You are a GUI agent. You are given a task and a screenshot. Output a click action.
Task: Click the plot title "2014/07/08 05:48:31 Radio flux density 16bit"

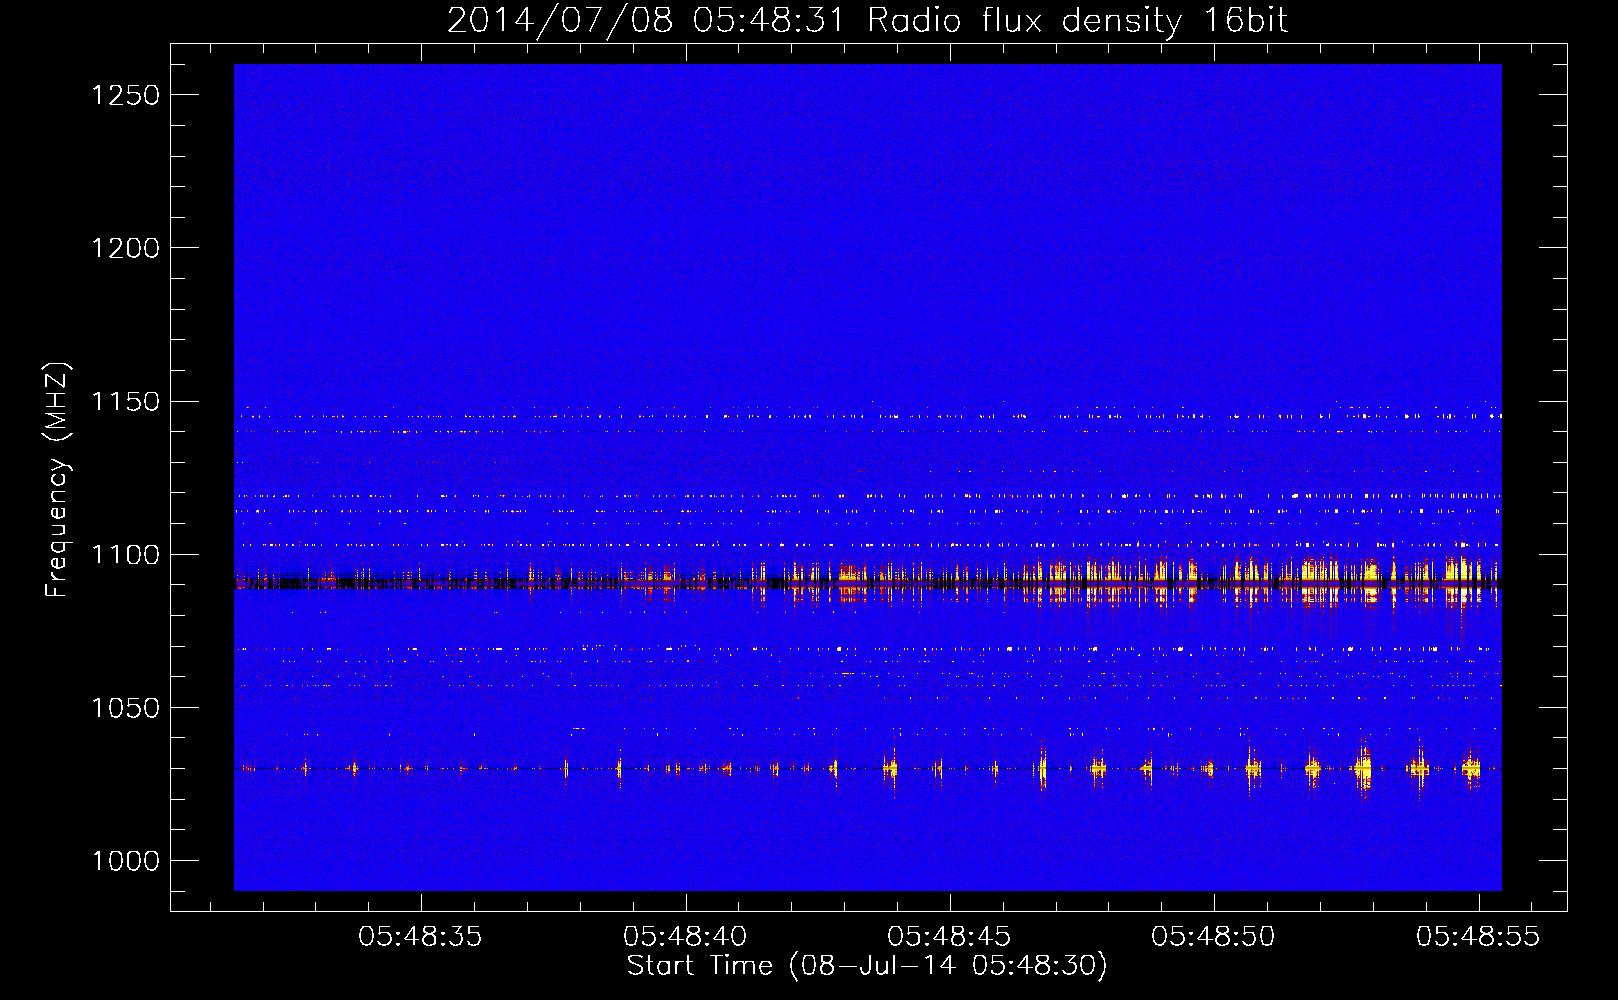pyautogui.click(x=867, y=20)
